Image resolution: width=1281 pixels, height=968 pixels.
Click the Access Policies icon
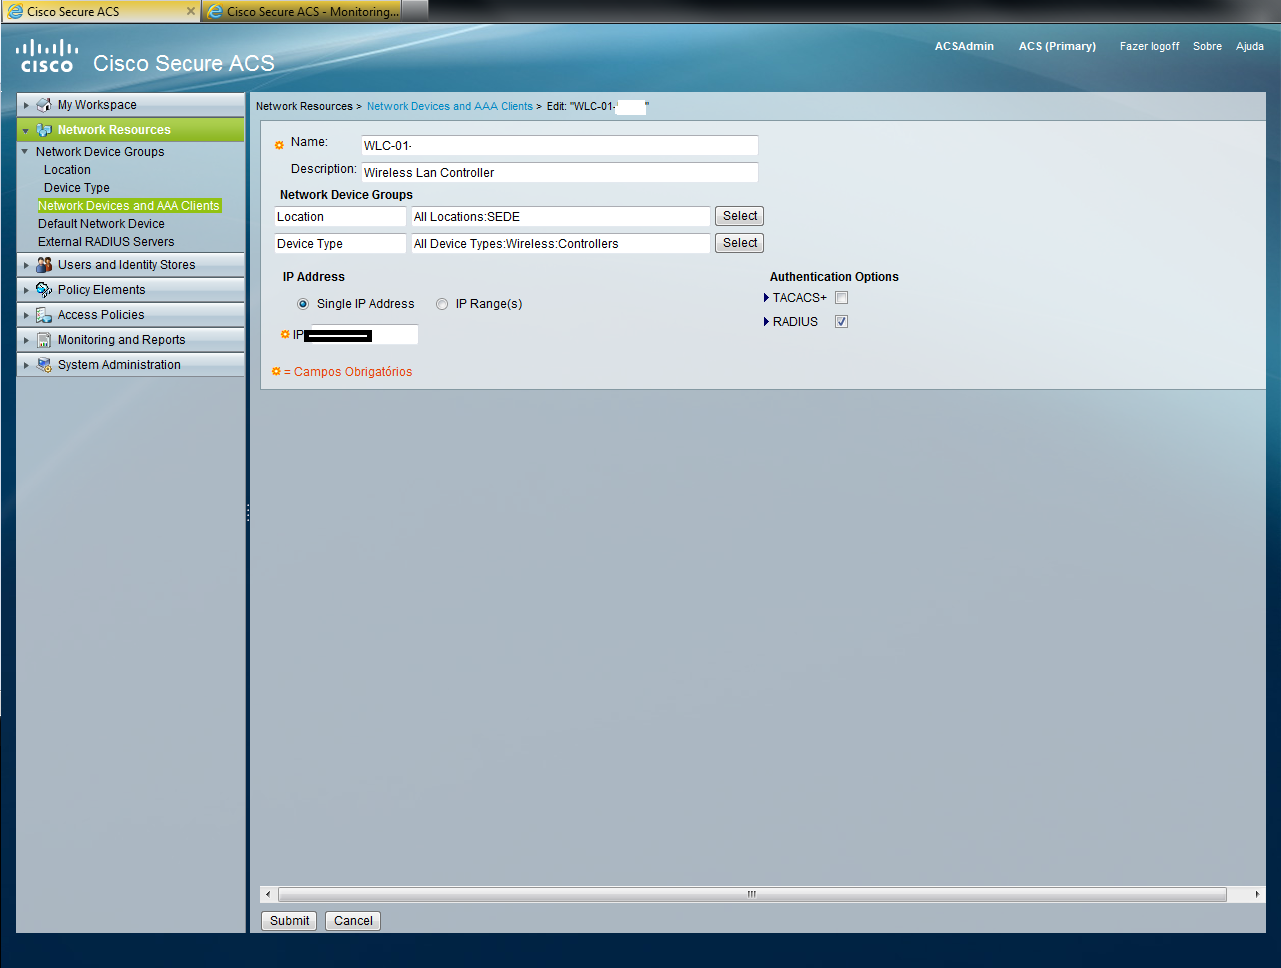coord(44,315)
